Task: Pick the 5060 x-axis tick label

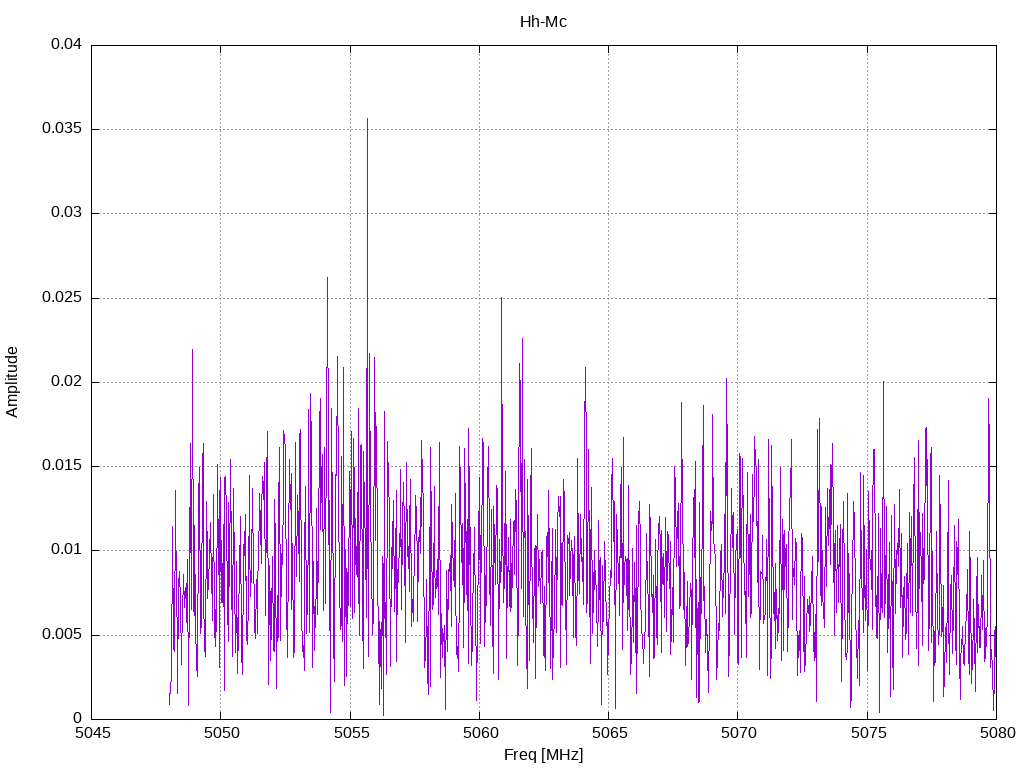Action: pos(479,733)
